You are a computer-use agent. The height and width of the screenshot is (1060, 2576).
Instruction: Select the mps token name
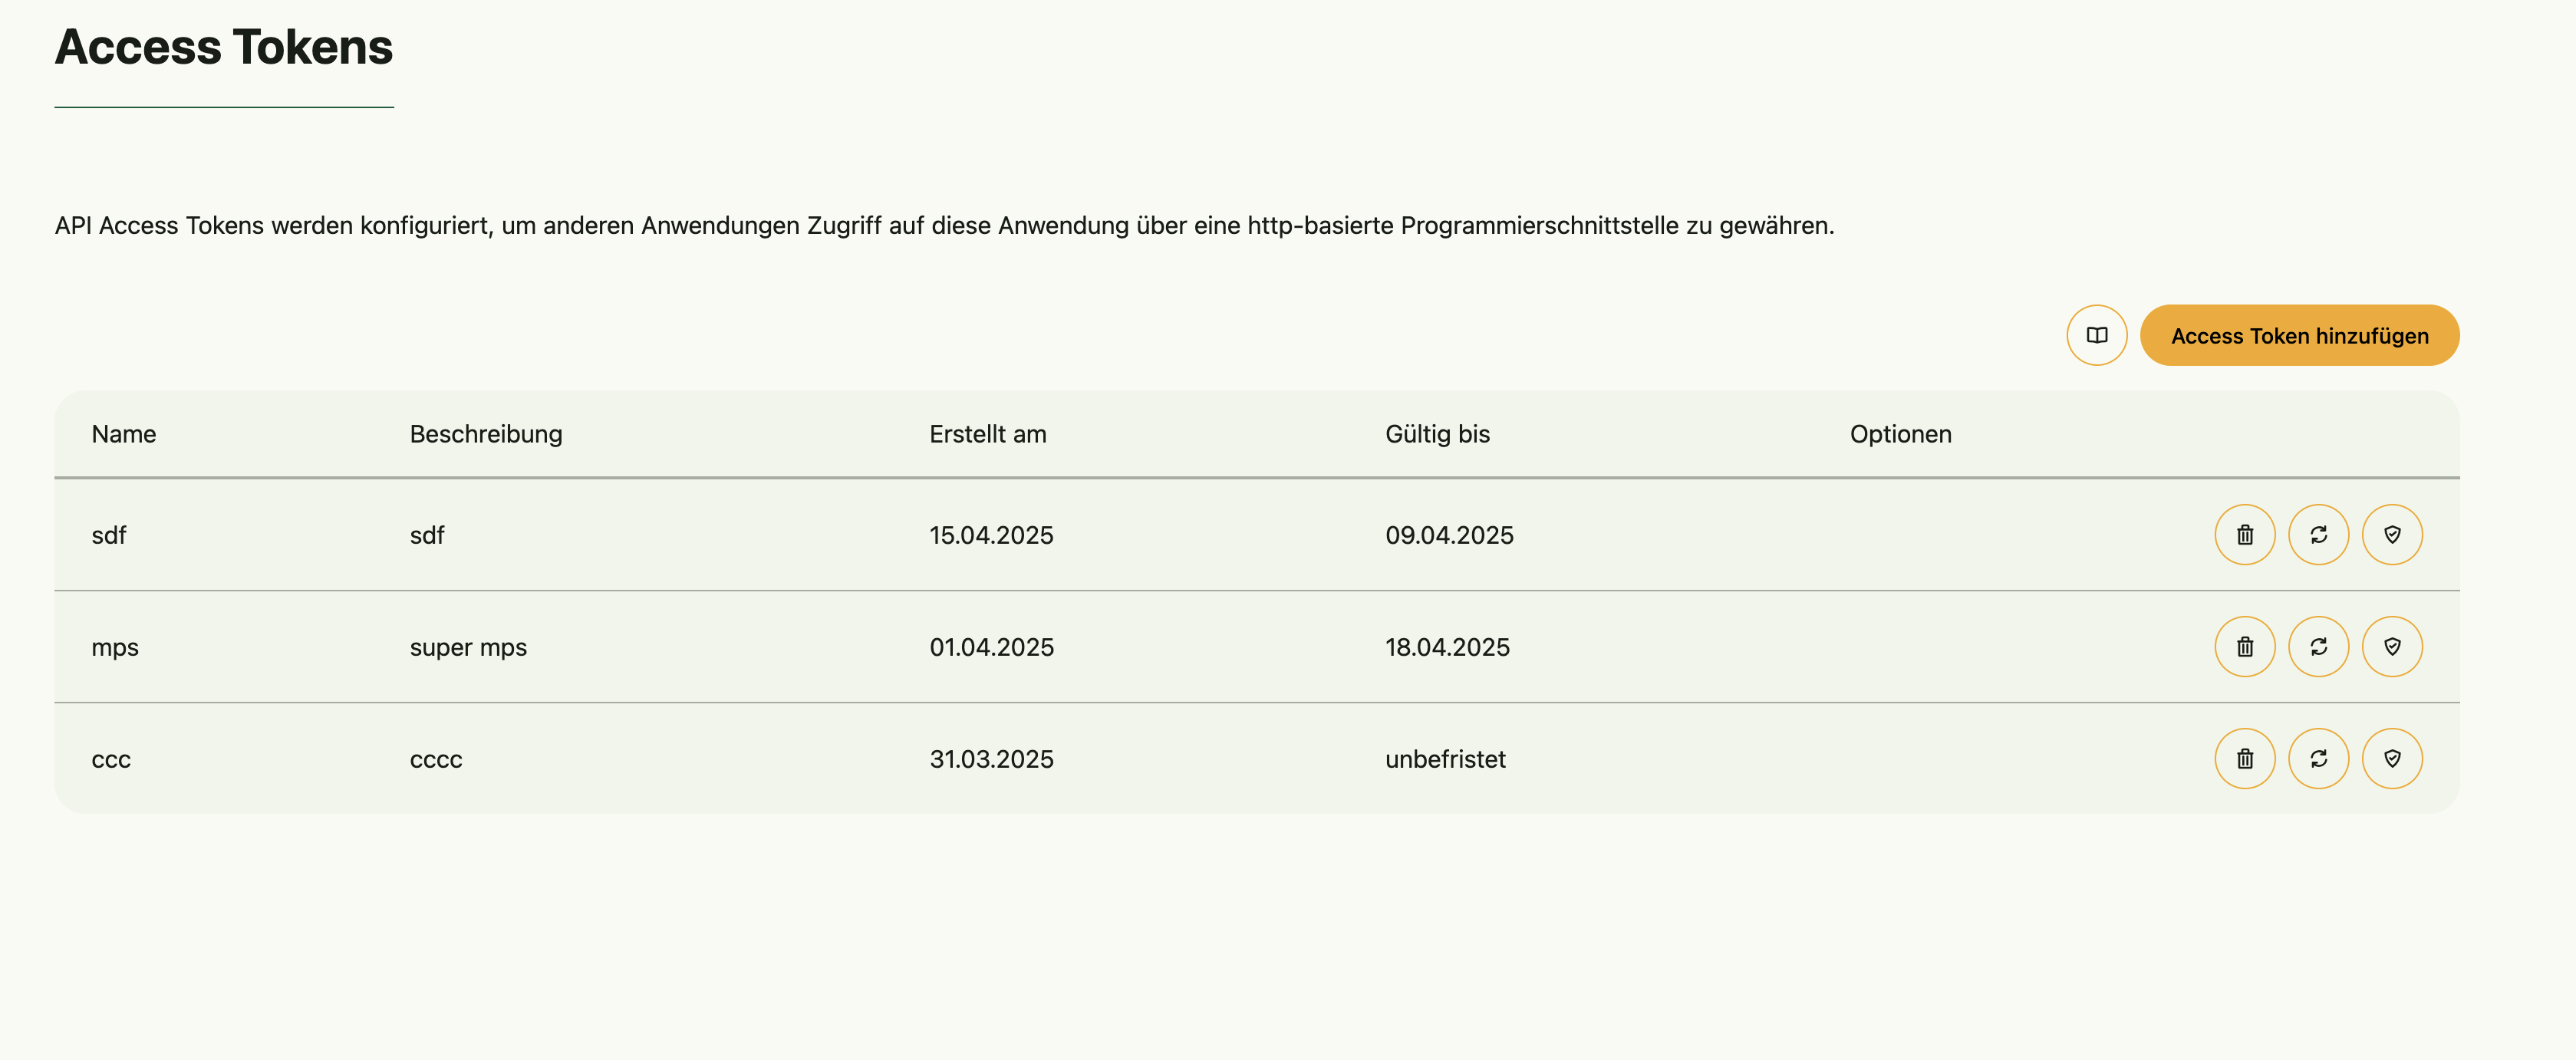click(115, 647)
